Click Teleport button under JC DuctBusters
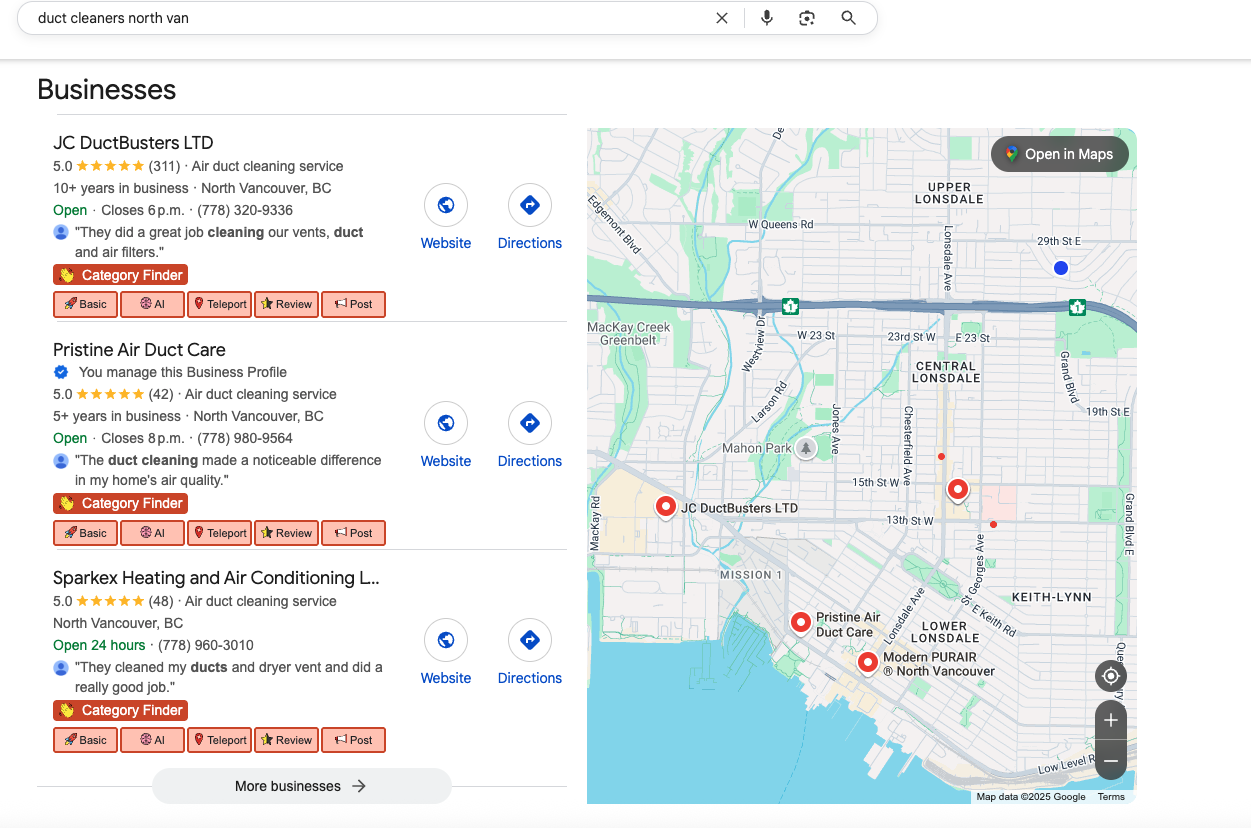1251x828 pixels. pos(219,304)
